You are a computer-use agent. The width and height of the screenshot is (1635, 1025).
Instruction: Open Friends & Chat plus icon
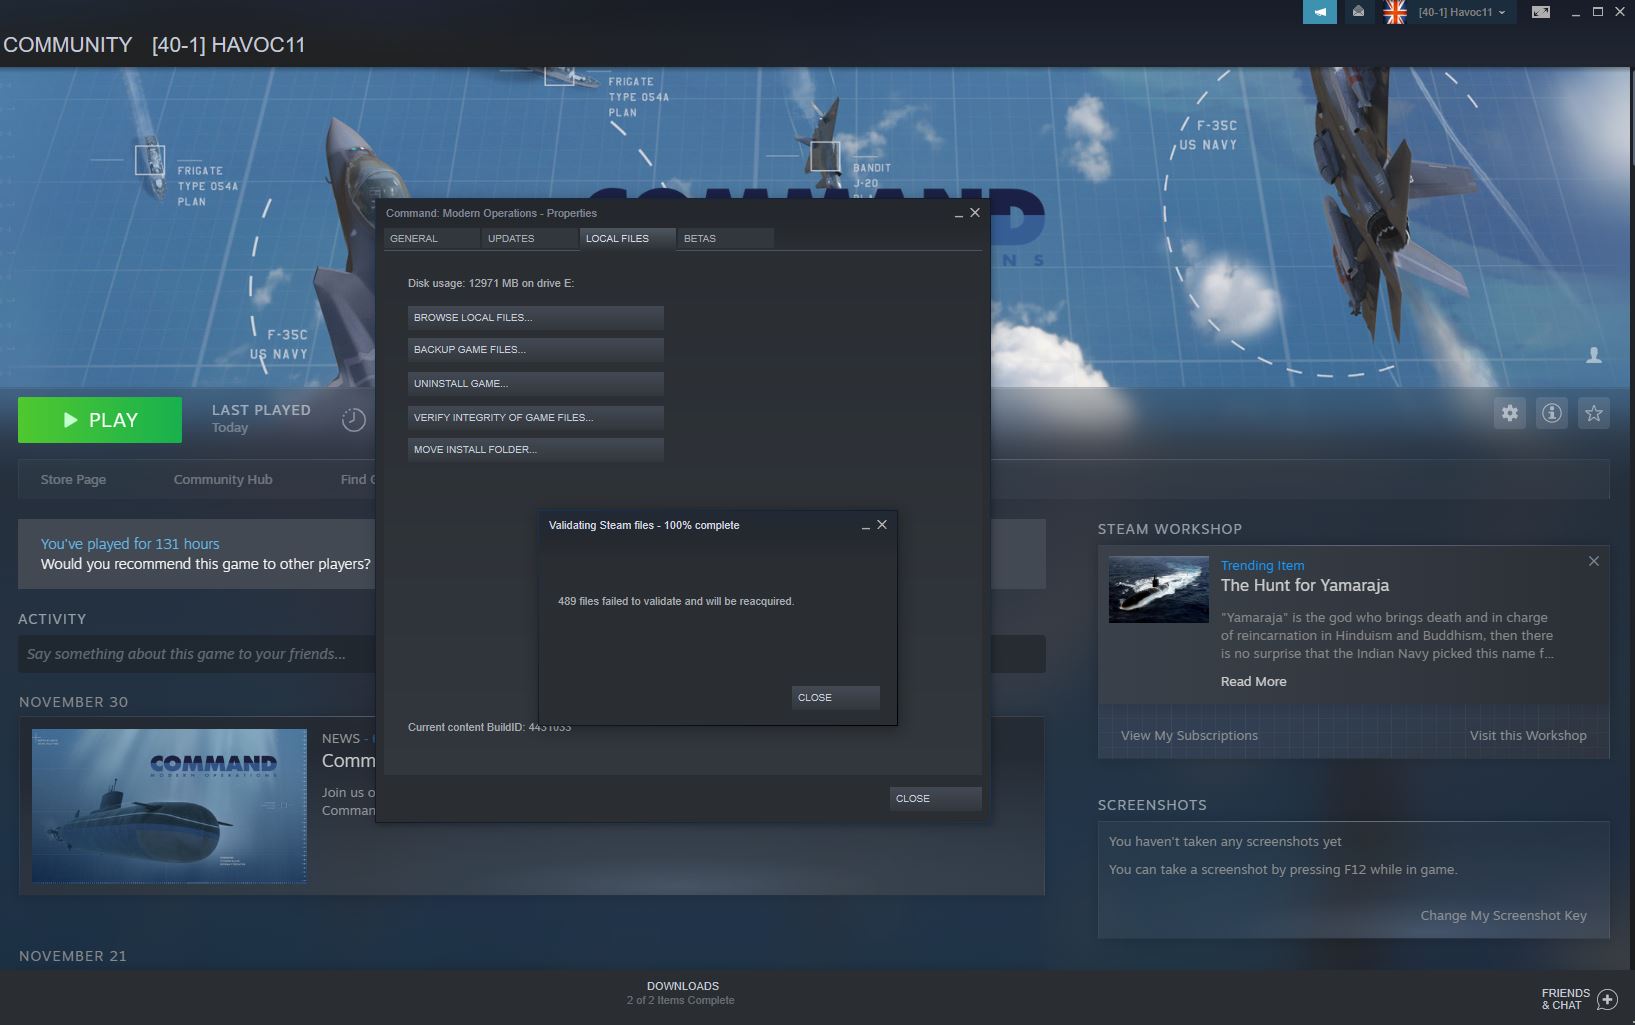pyautogui.click(x=1607, y=999)
